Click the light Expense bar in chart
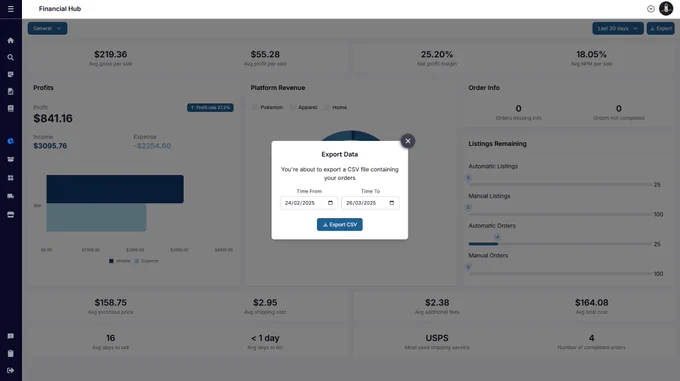Image resolution: width=680 pixels, height=381 pixels. click(96, 218)
